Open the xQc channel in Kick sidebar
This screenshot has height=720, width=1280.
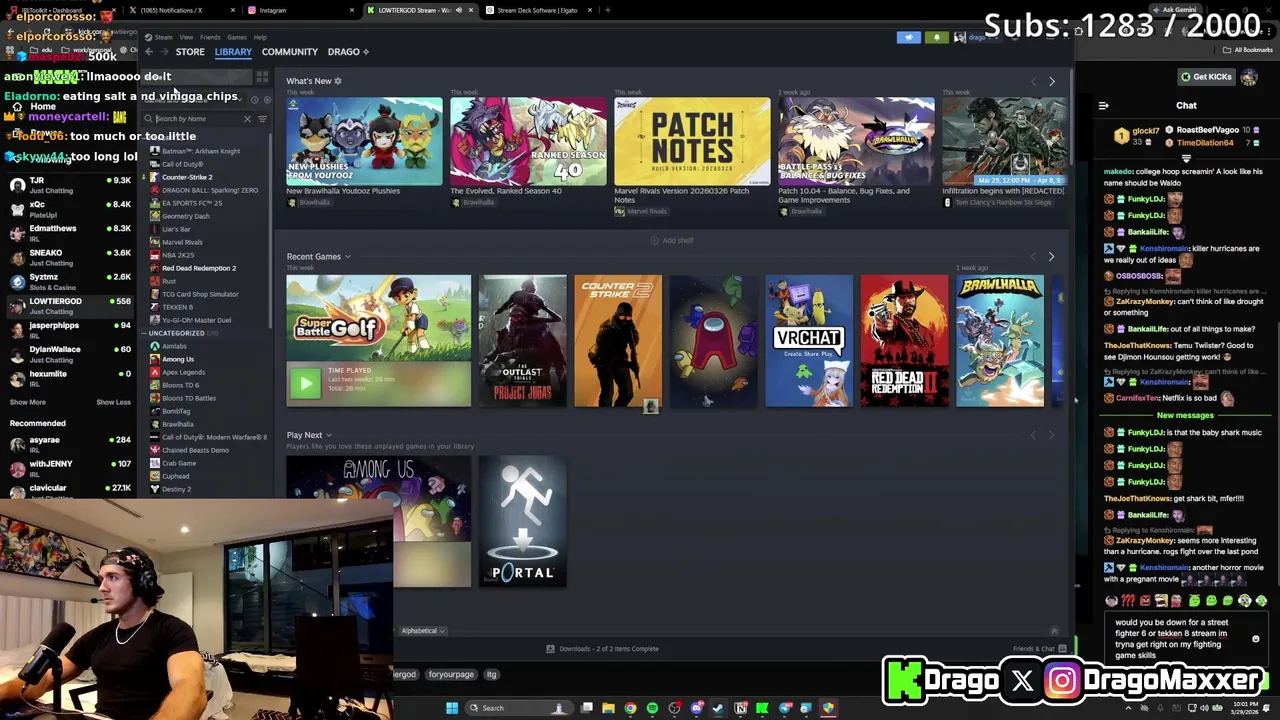[70, 209]
